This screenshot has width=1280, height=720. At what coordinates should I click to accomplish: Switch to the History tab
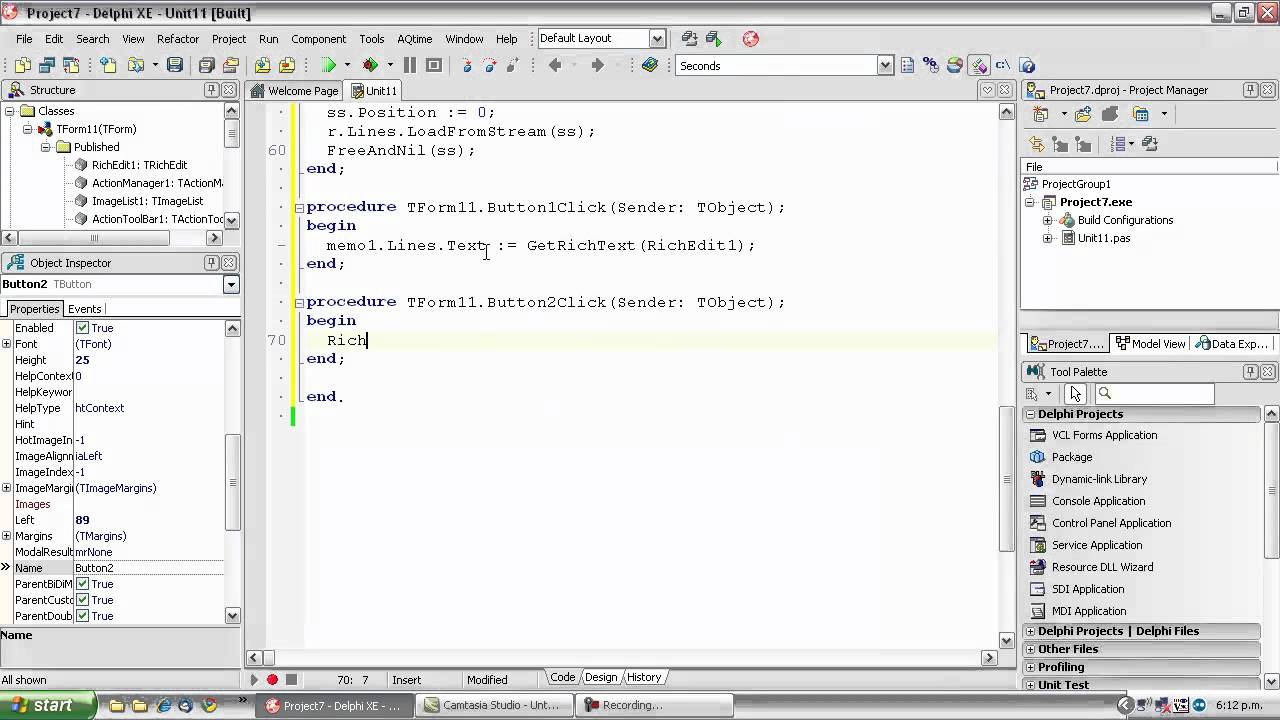[643, 677]
